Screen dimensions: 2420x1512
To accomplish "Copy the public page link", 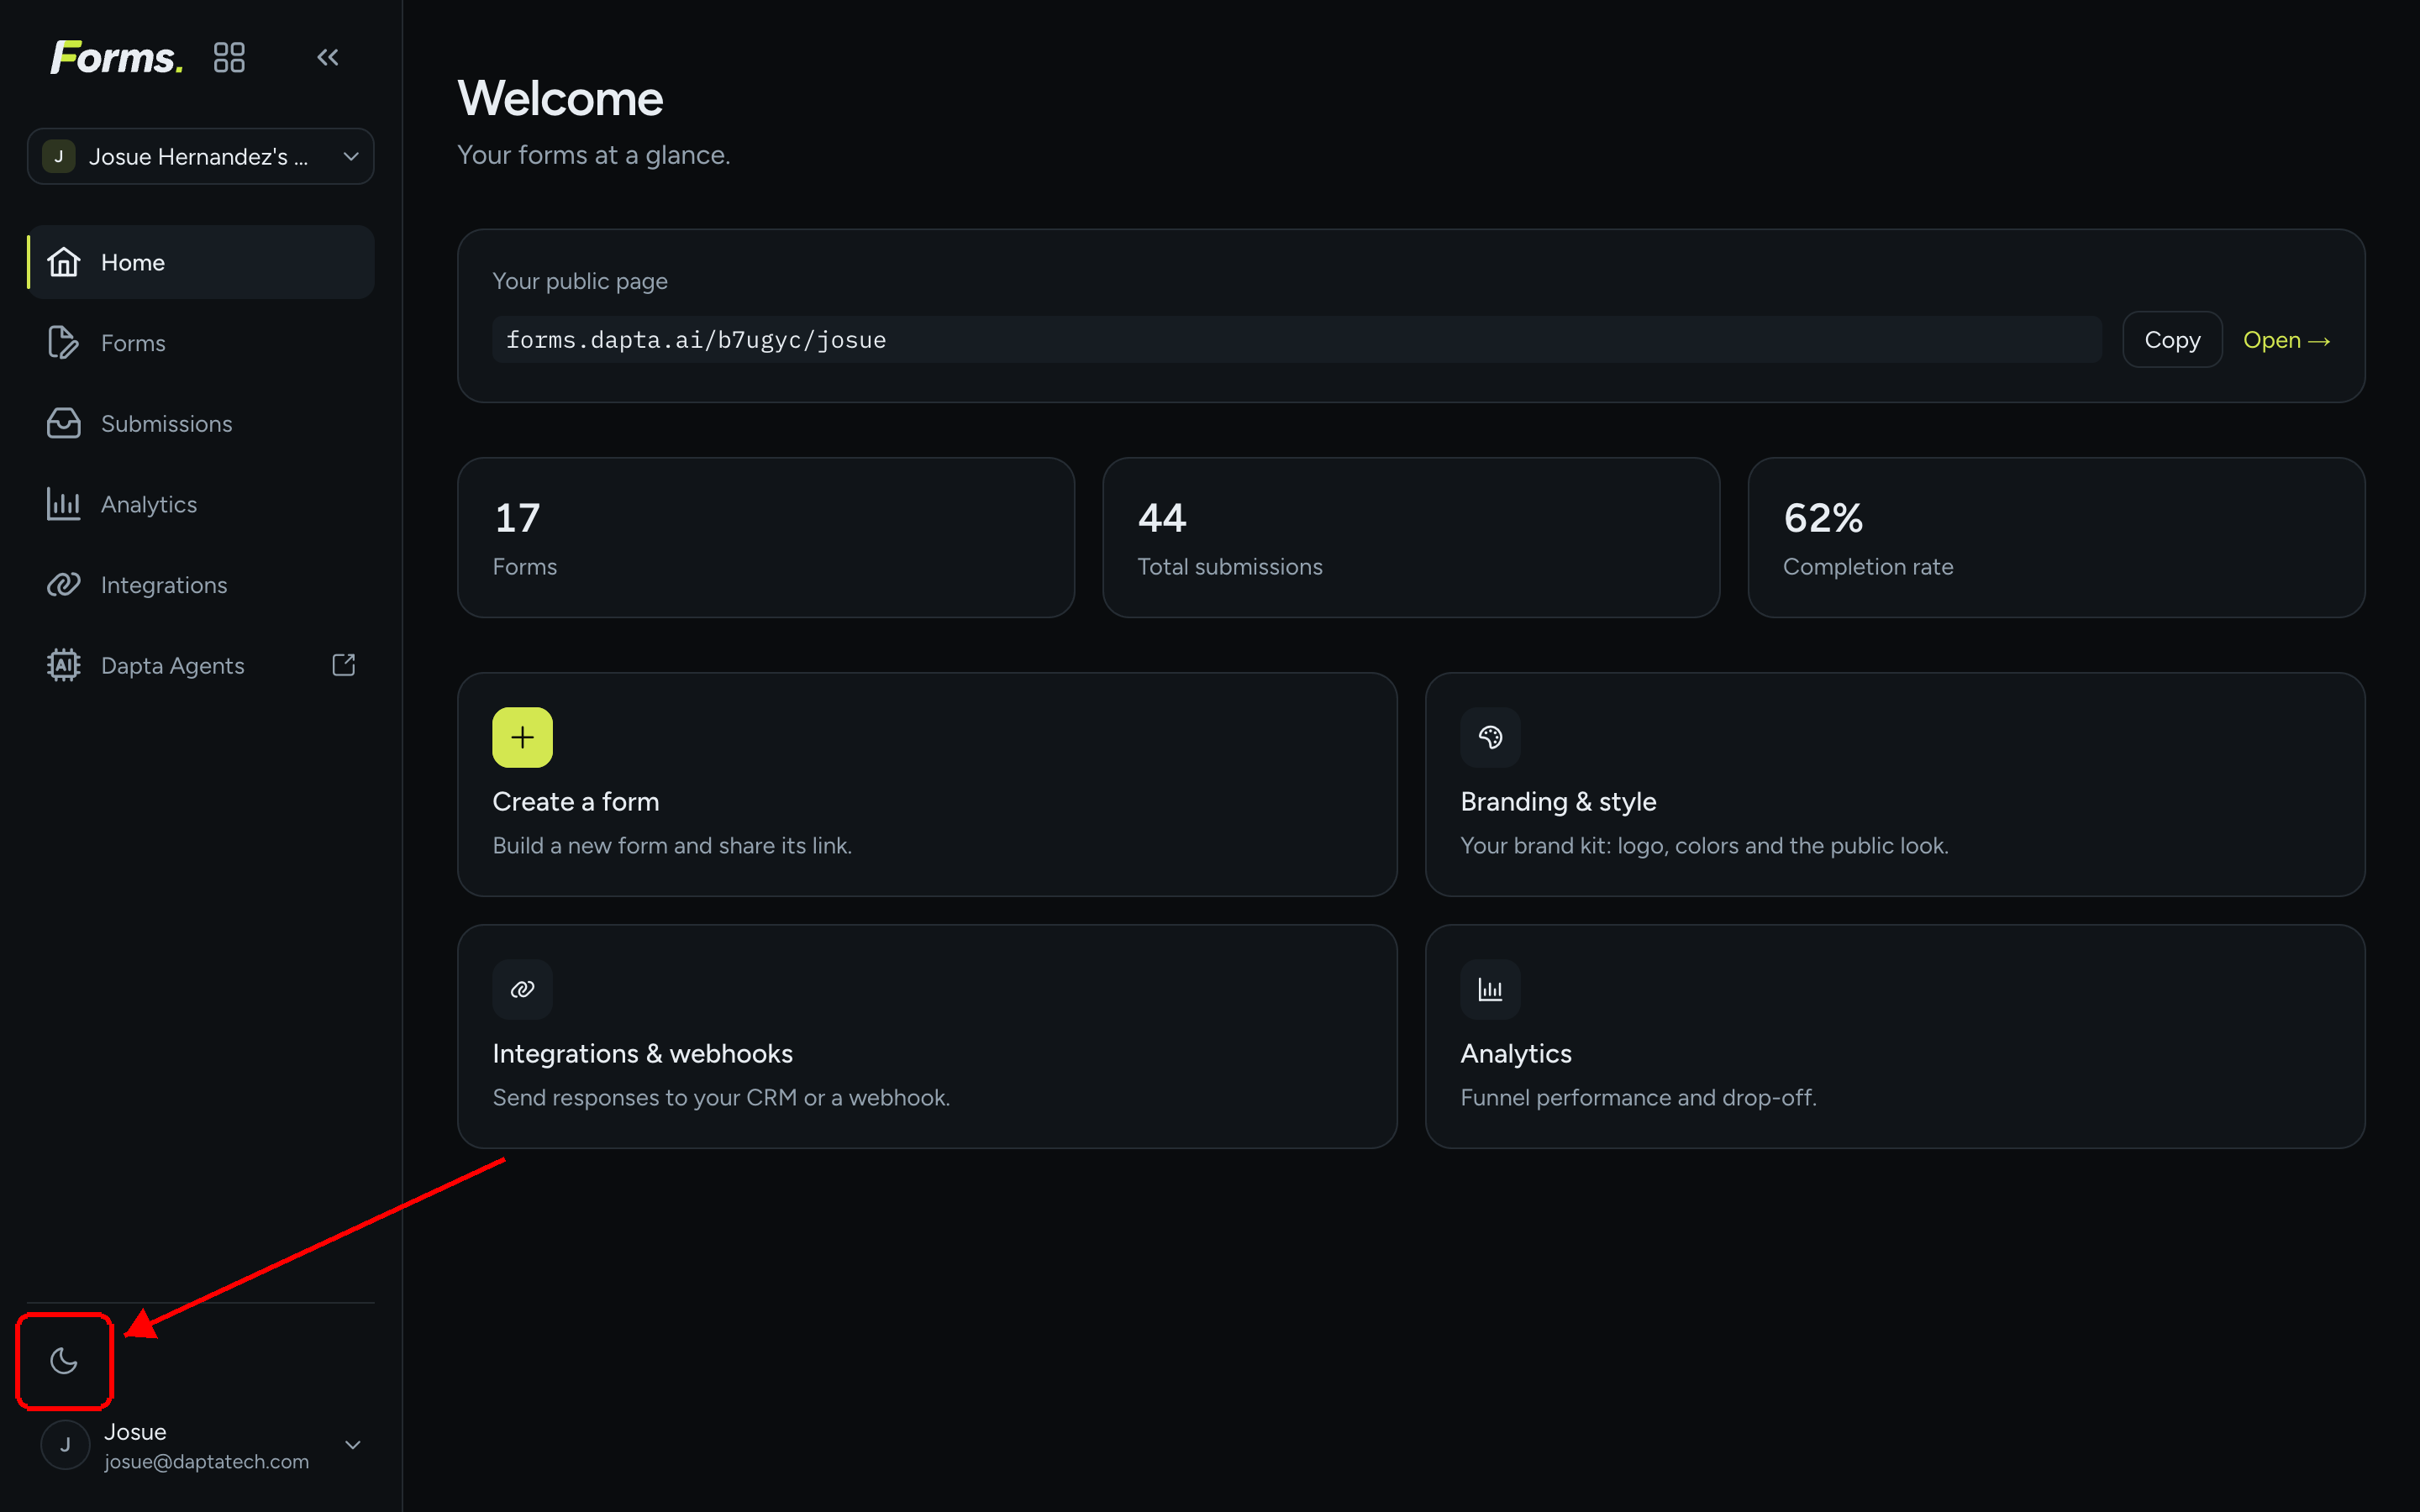I will pos(2172,340).
